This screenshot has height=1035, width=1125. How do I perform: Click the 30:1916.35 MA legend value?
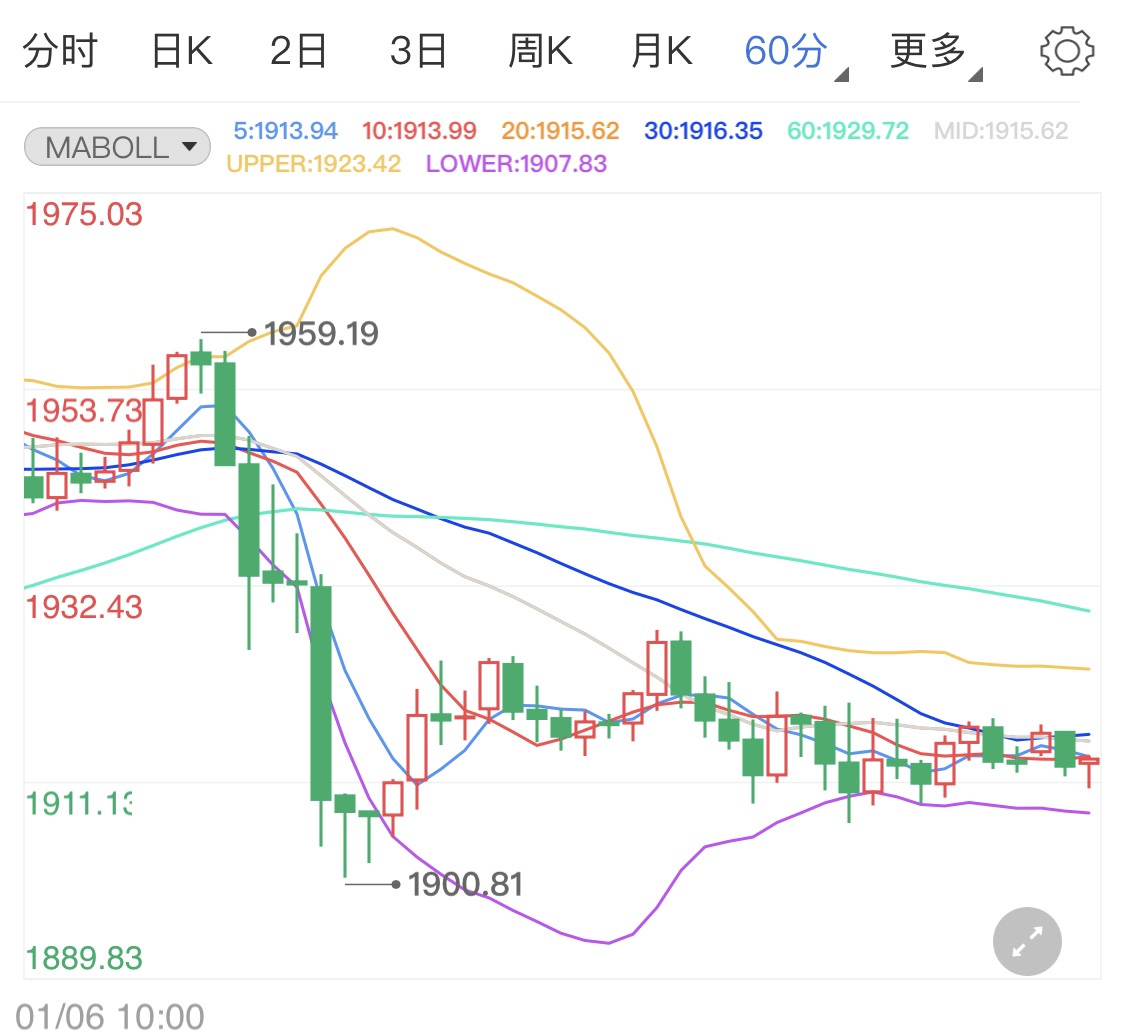[703, 131]
